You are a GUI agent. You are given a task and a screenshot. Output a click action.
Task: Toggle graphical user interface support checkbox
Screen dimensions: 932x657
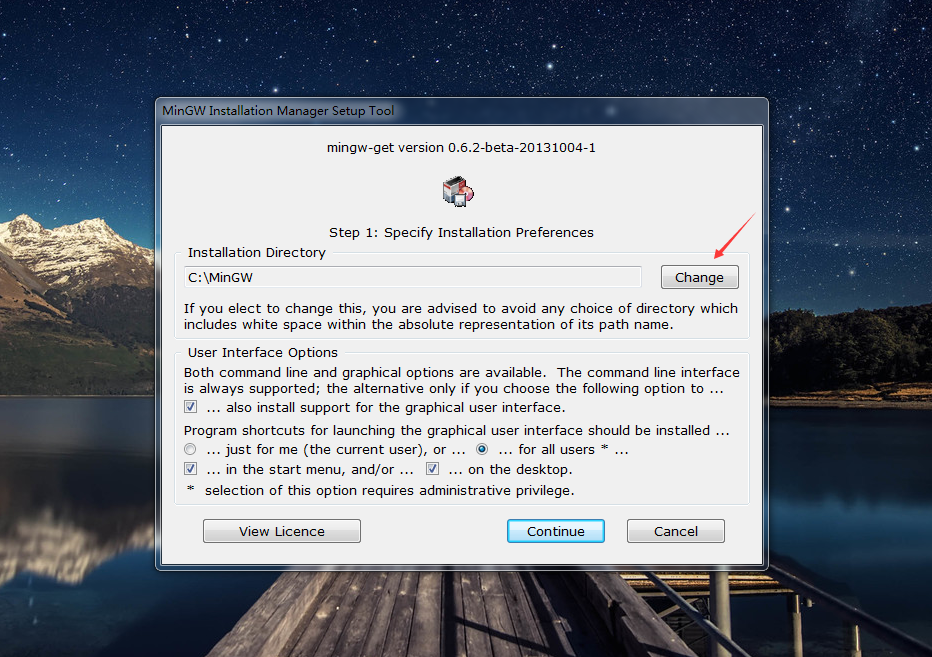(191, 407)
